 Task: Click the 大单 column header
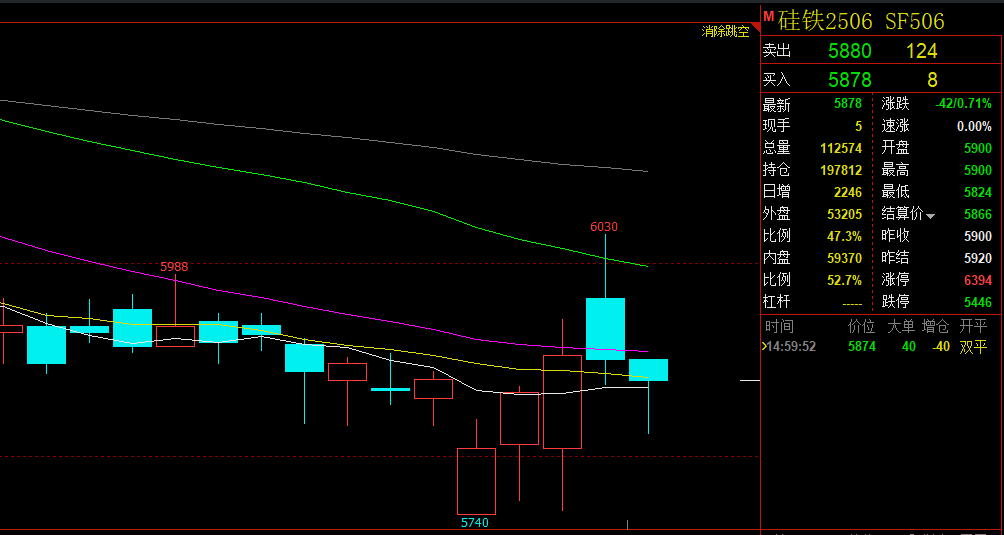900,327
